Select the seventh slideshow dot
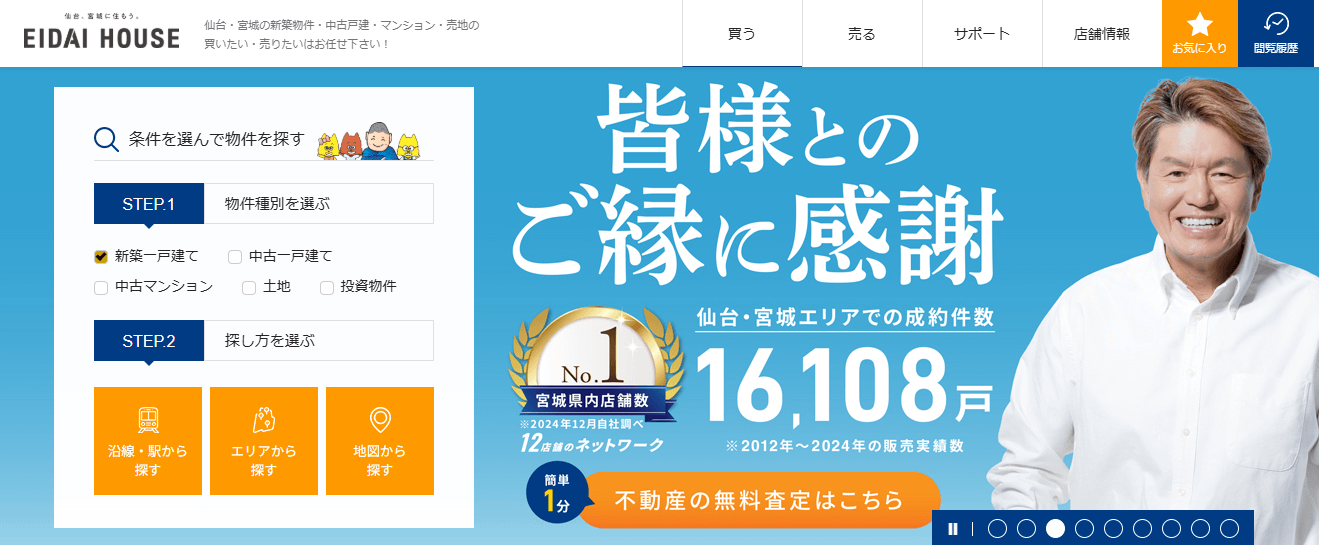The image size is (1319, 545). tap(1171, 529)
